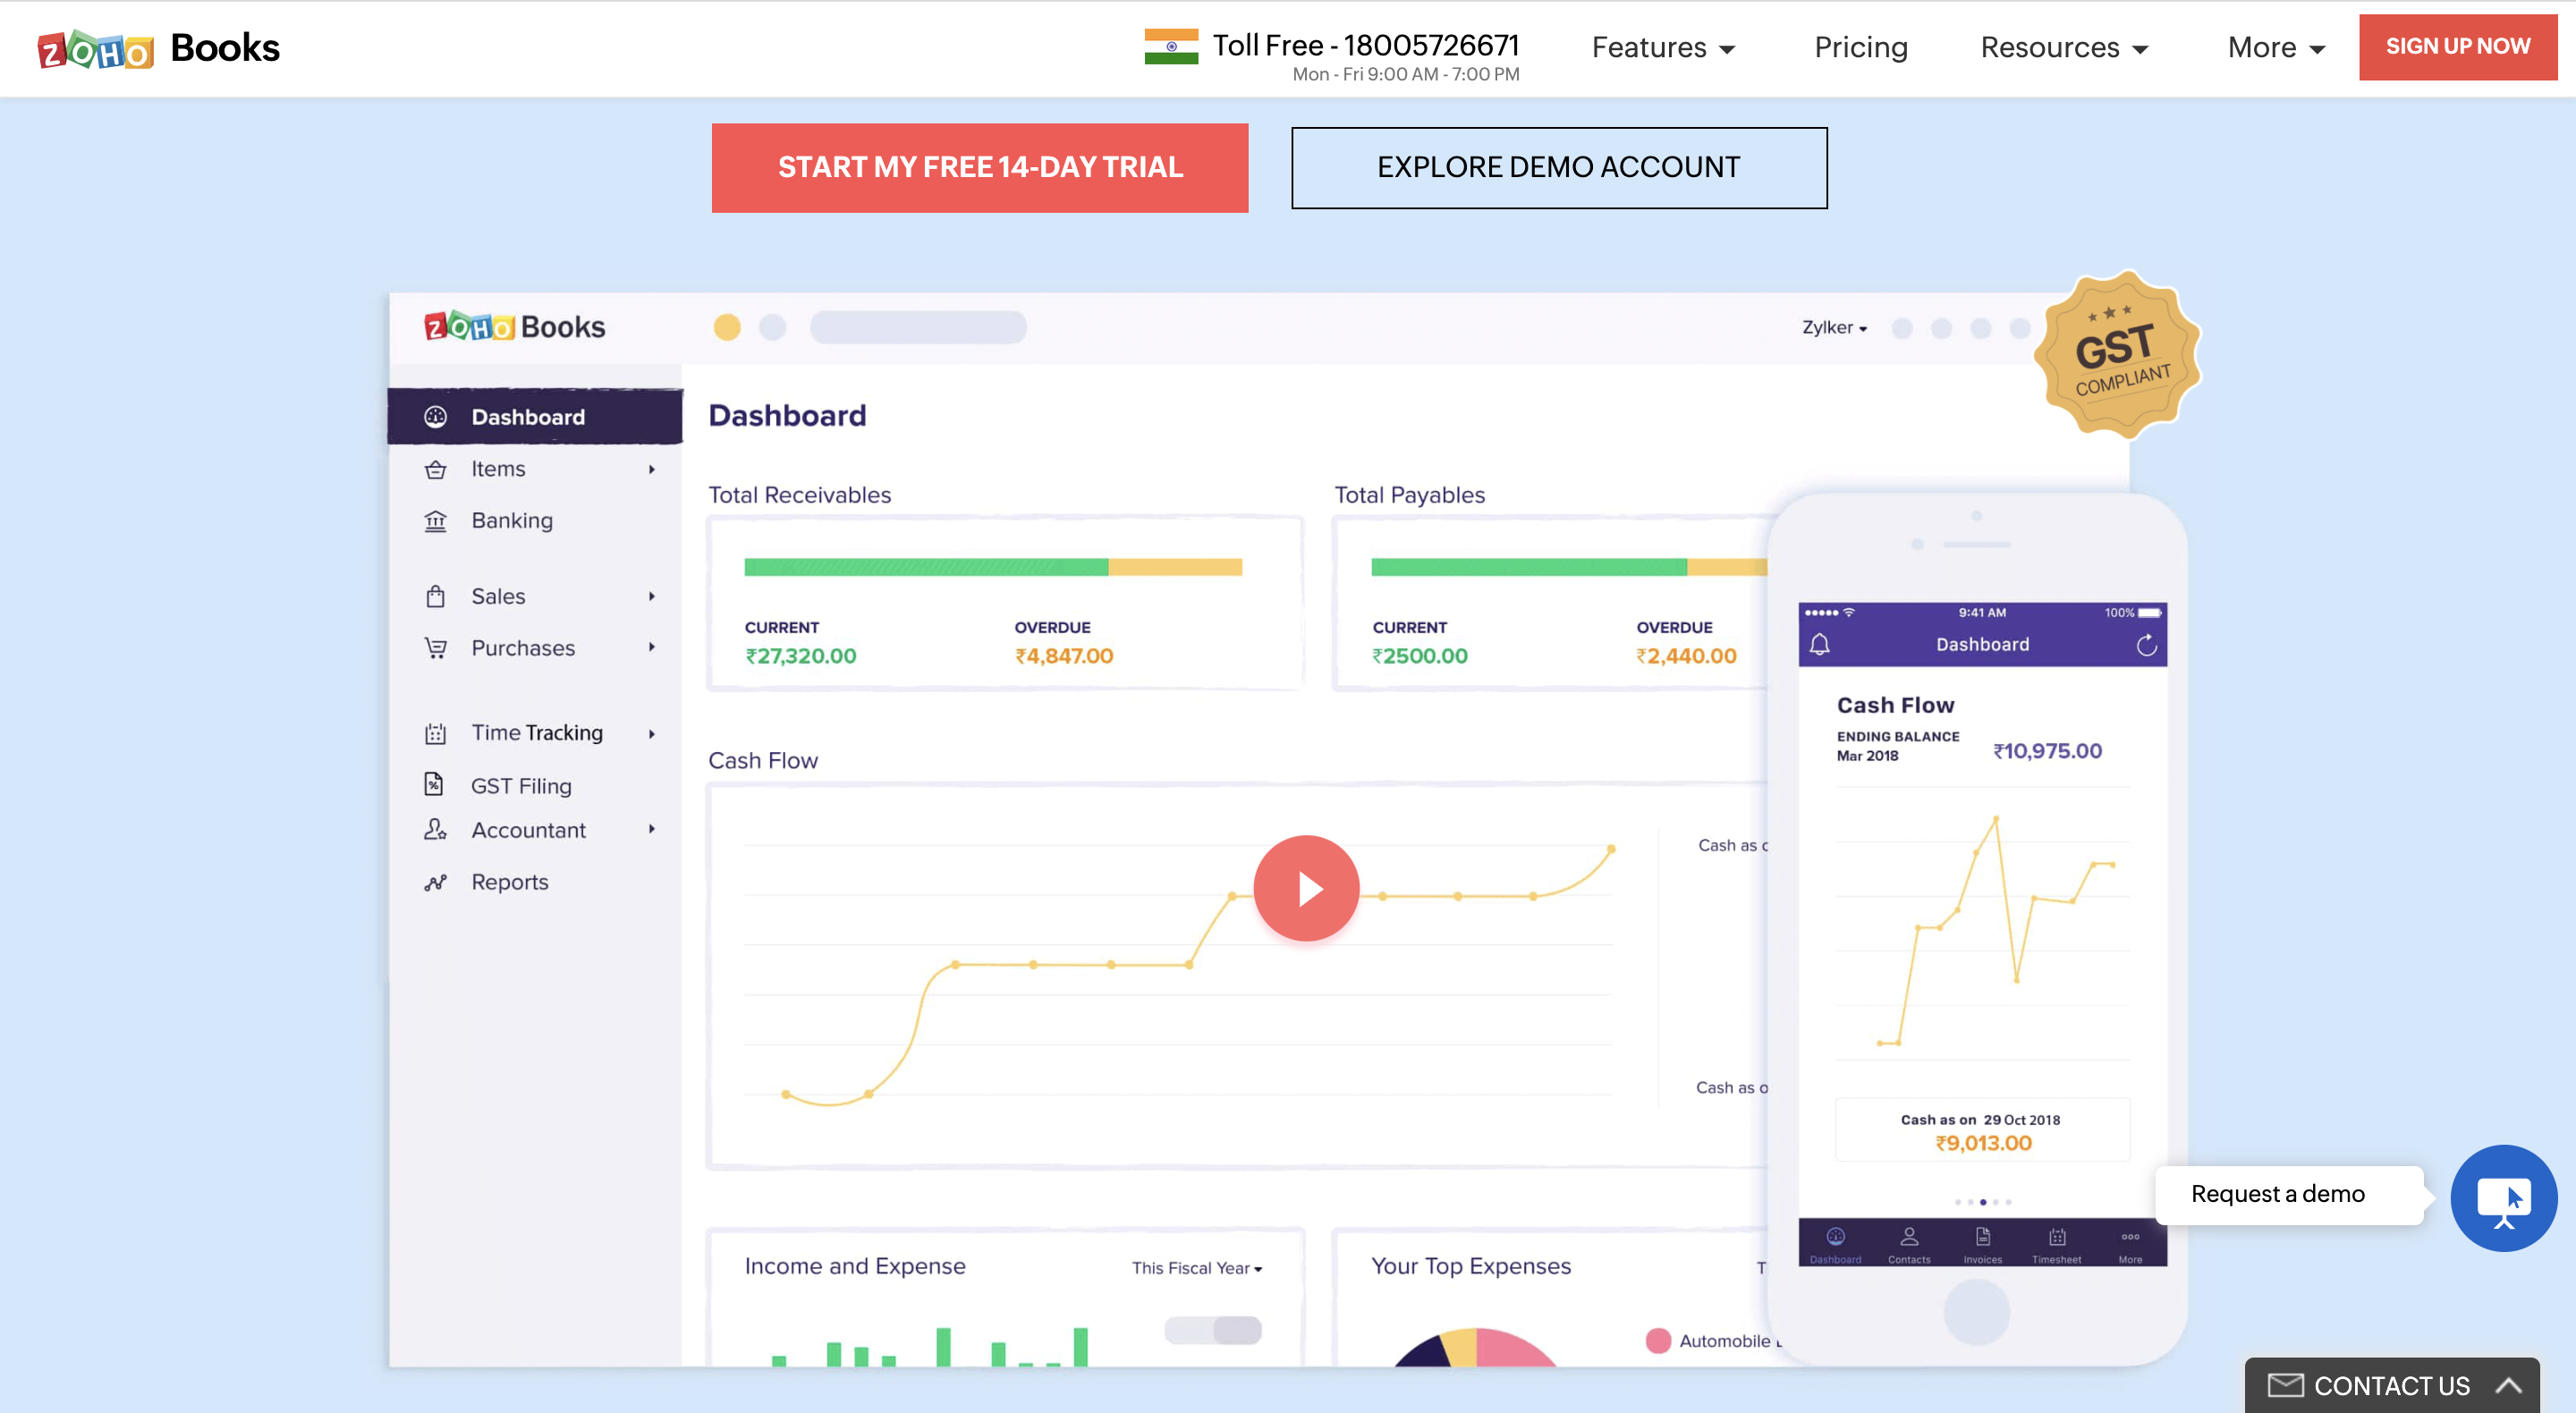Expand the Accountant submenu arrow
The width and height of the screenshot is (2576, 1413).
tap(651, 829)
